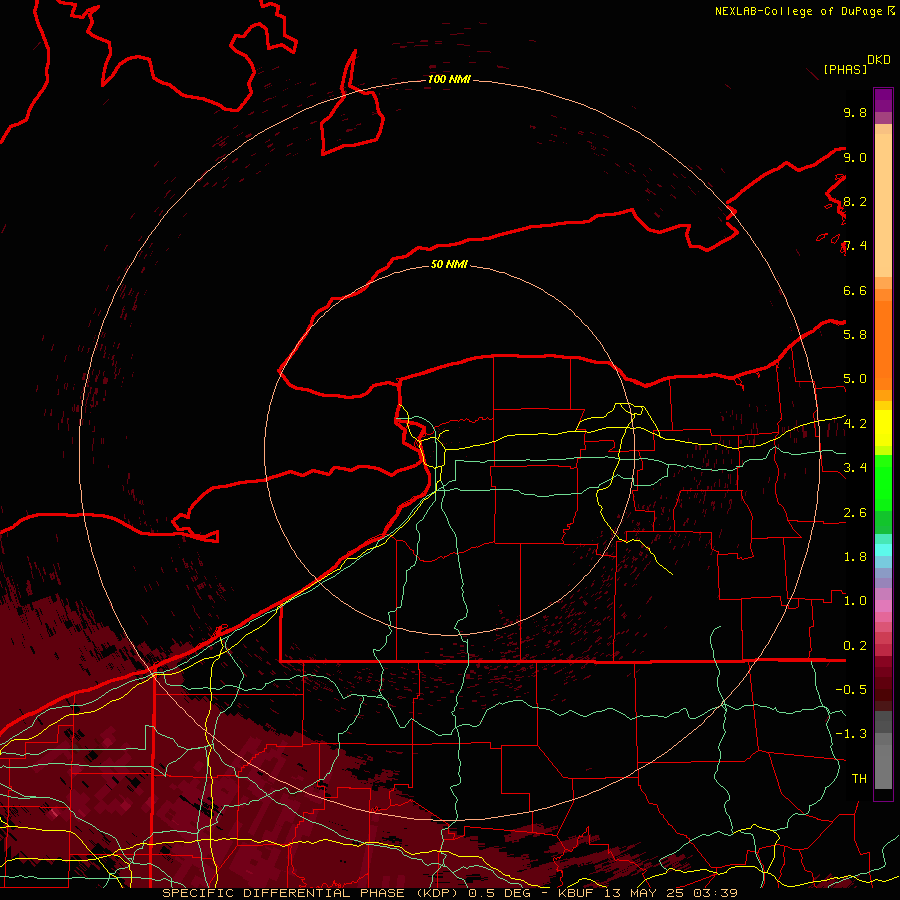Click the 0.2 scale value
900x900 pixels.
coord(855,646)
